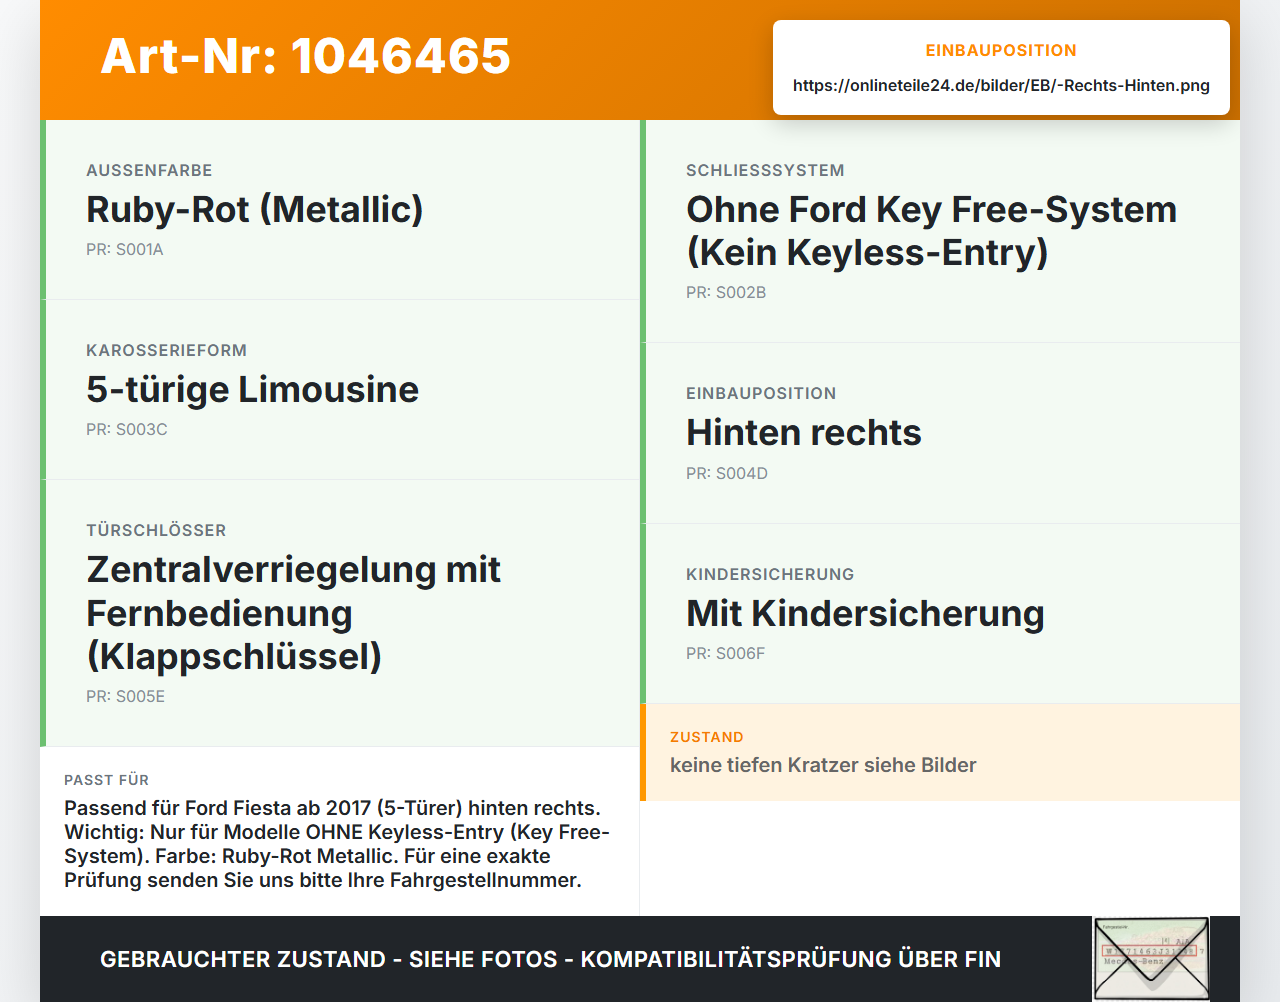Click the PR: S002B code
The width and height of the screenshot is (1280, 1002).
pos(726,293)
